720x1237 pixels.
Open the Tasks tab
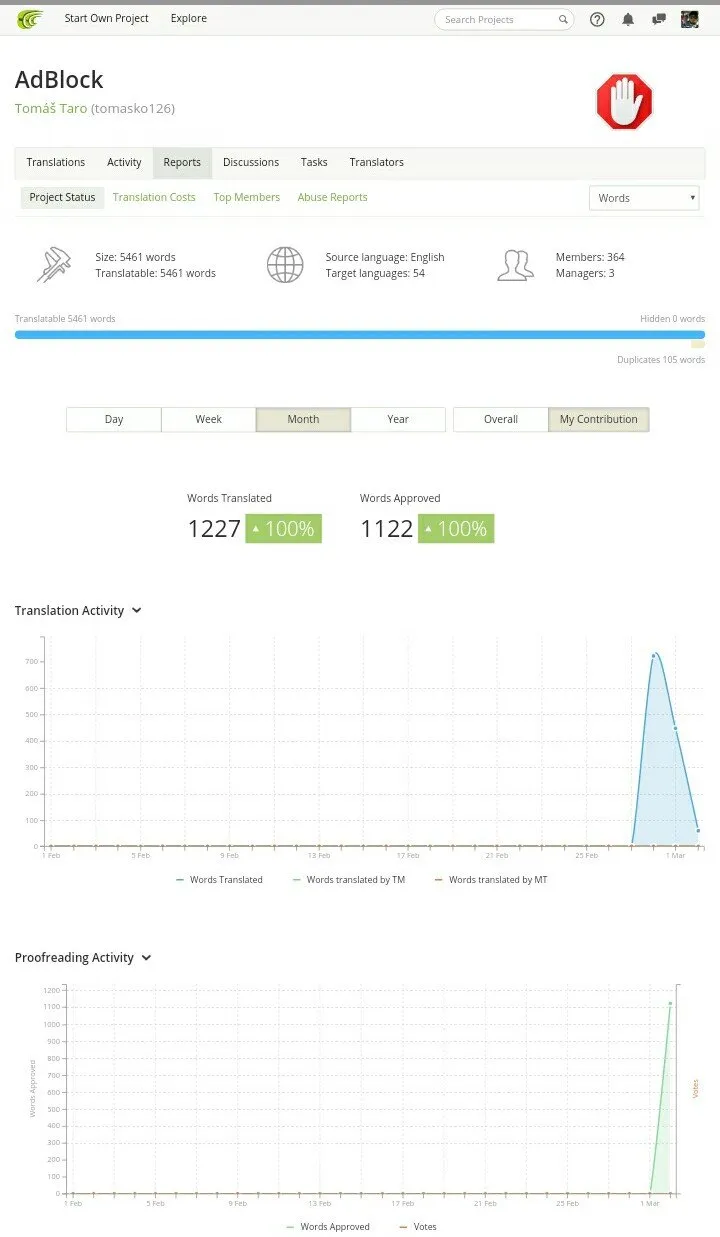(314, 162)
